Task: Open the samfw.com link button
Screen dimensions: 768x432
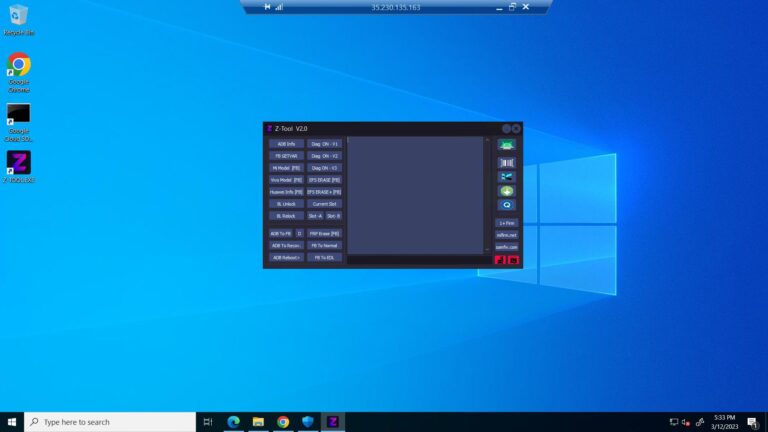Action: point(506,247)
